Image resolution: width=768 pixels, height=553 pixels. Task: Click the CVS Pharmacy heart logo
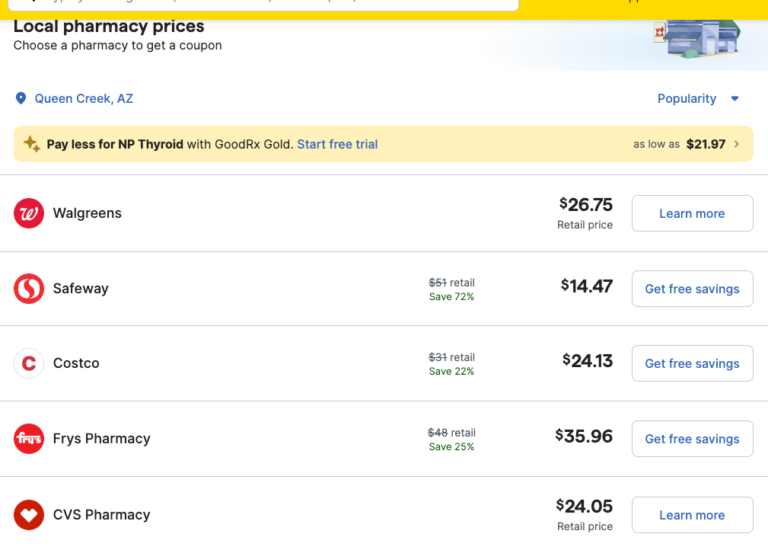29,515
